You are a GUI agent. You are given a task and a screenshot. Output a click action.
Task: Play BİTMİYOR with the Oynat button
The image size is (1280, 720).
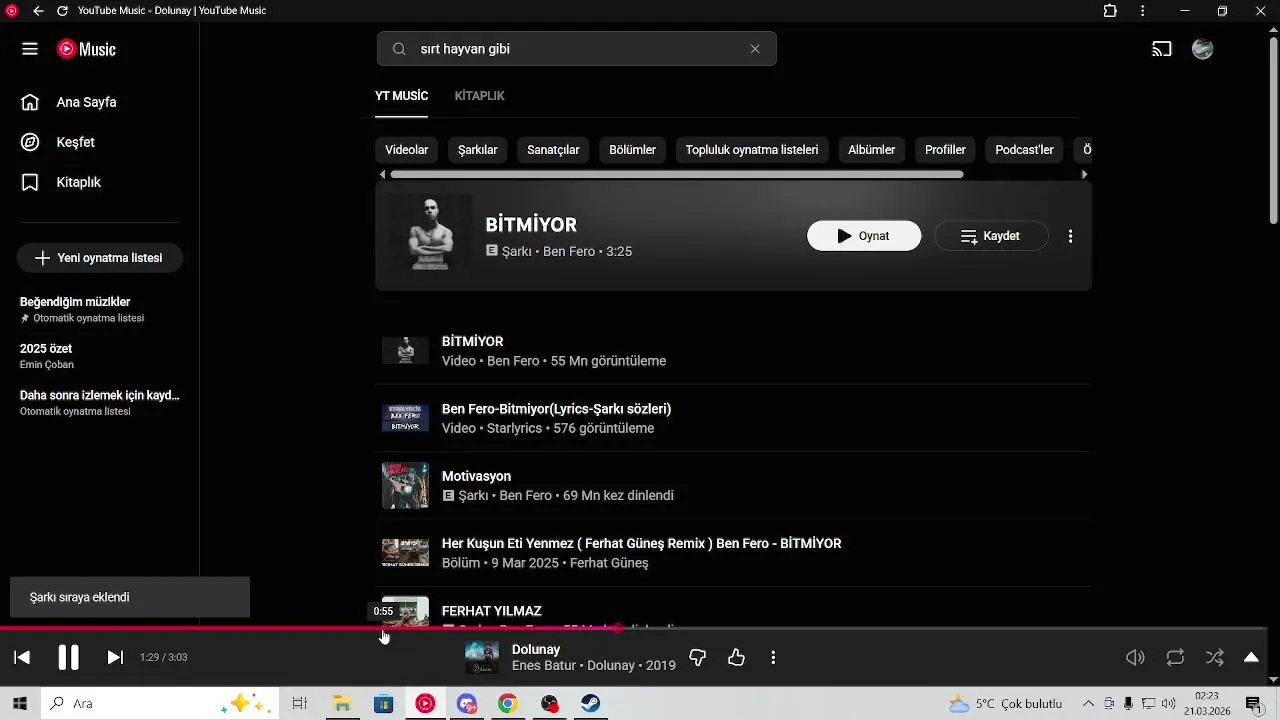click(864, 236)
